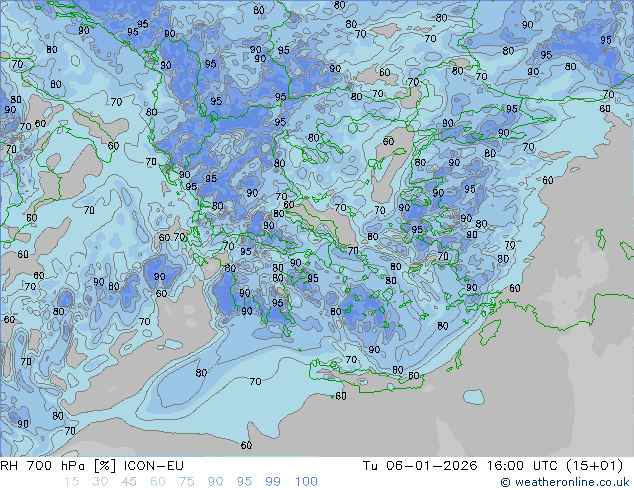Click the "16:00 UTC" time text
Screen dimensions: 634x490
click(523, 466)
